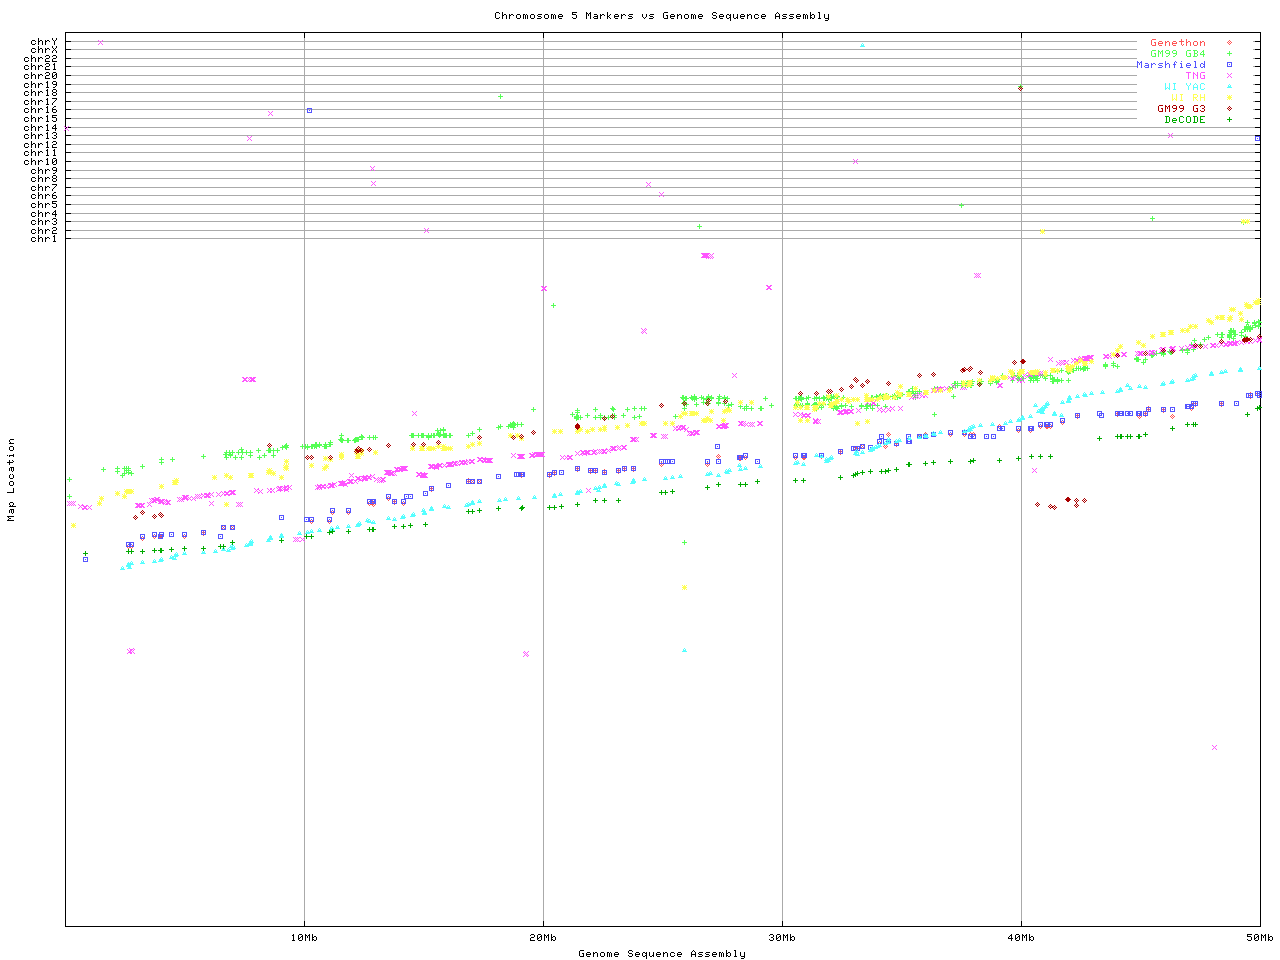Click the WI RH yellow star legend marker
1280x960 pixels.
click(1229, 98)
